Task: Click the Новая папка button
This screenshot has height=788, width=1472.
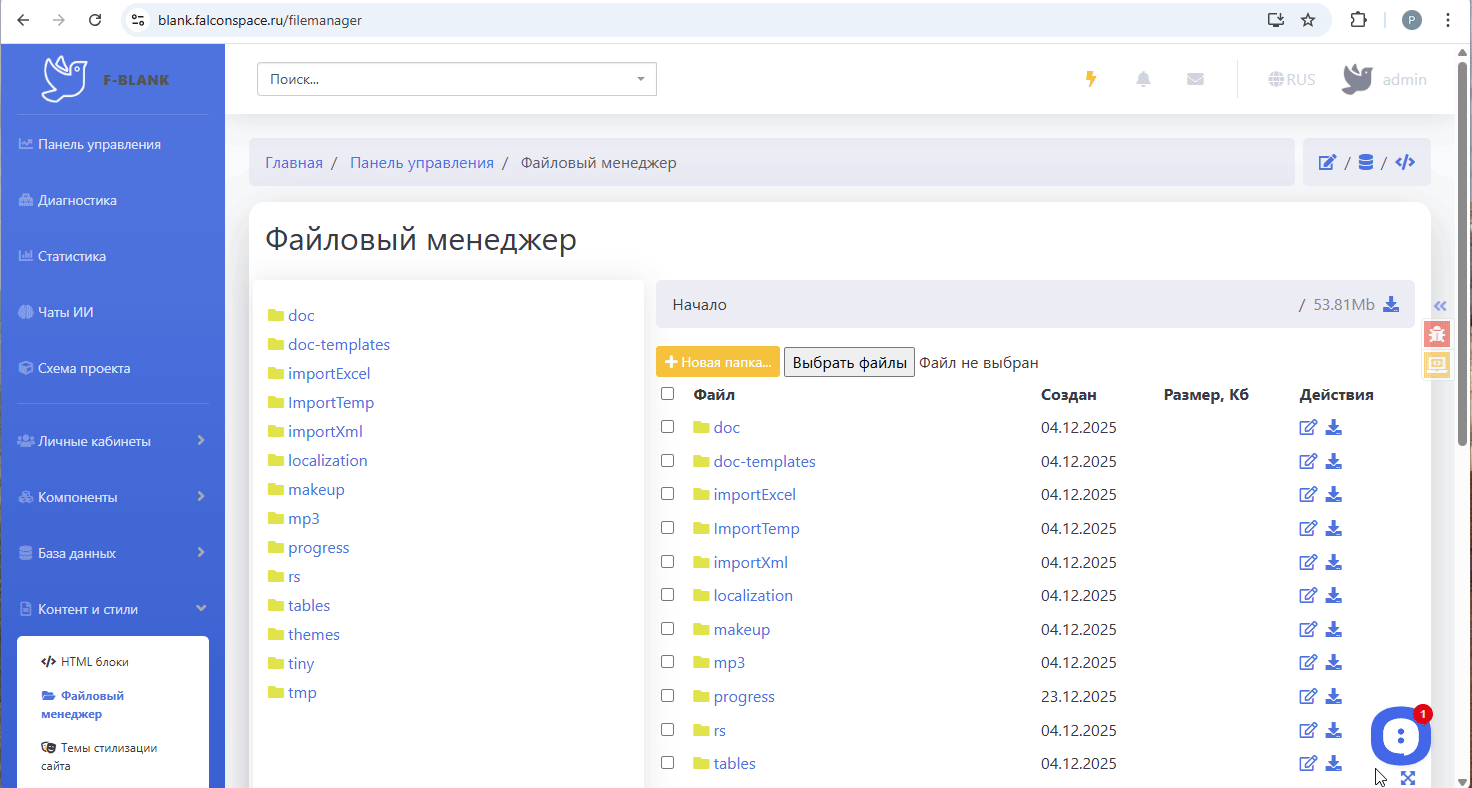Action: [717, 362]
